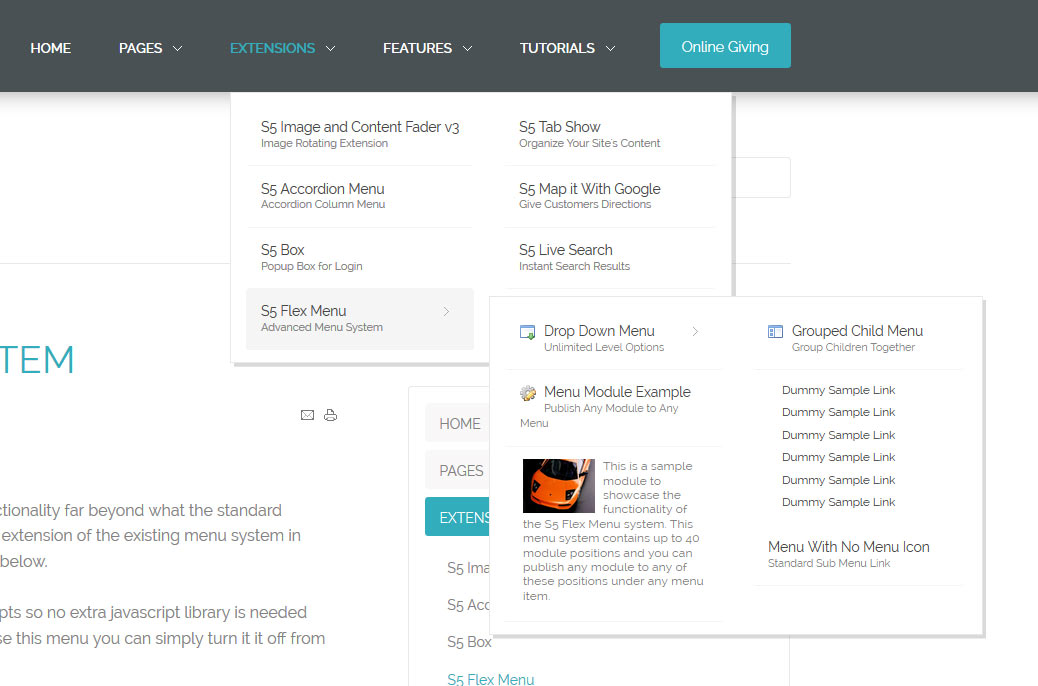The image size is (1038, 686).
Task: Click the print icon
Action: (x=331, y=415)
